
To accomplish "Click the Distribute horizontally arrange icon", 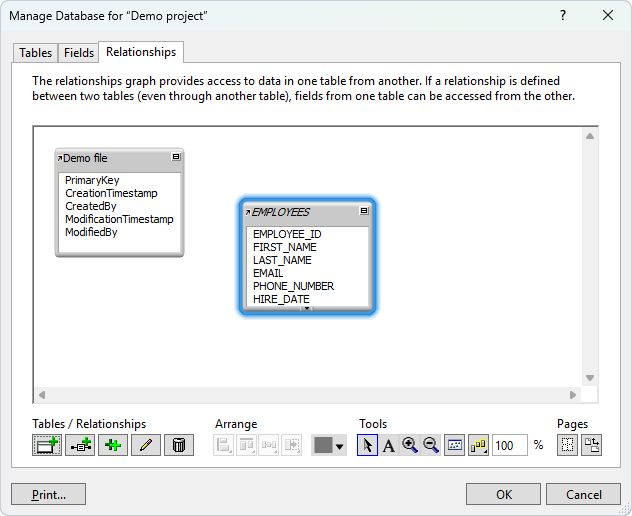I will [269, 445].
